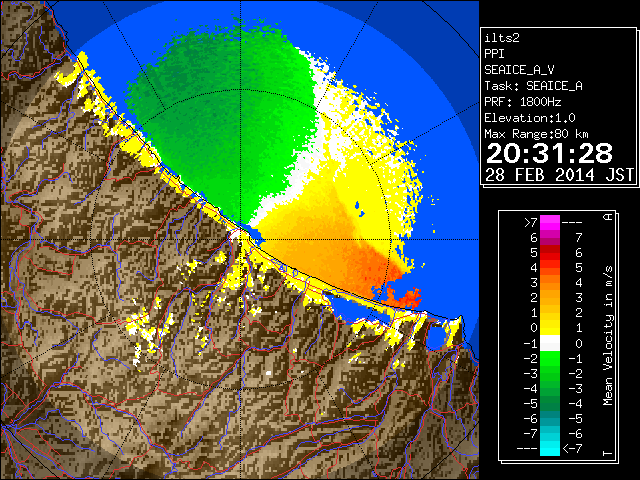The width and height of the screenshot is (640, 480).
Task: Pick the magenta swatch atop the velocity scale
Action: 550,222
